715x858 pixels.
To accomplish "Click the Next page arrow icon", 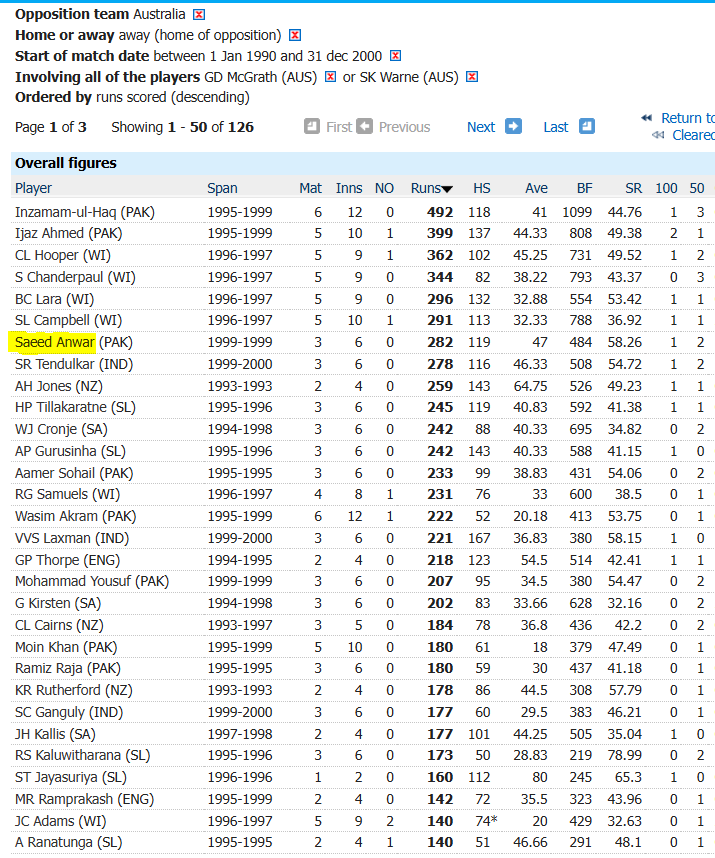I will point(513,126).
